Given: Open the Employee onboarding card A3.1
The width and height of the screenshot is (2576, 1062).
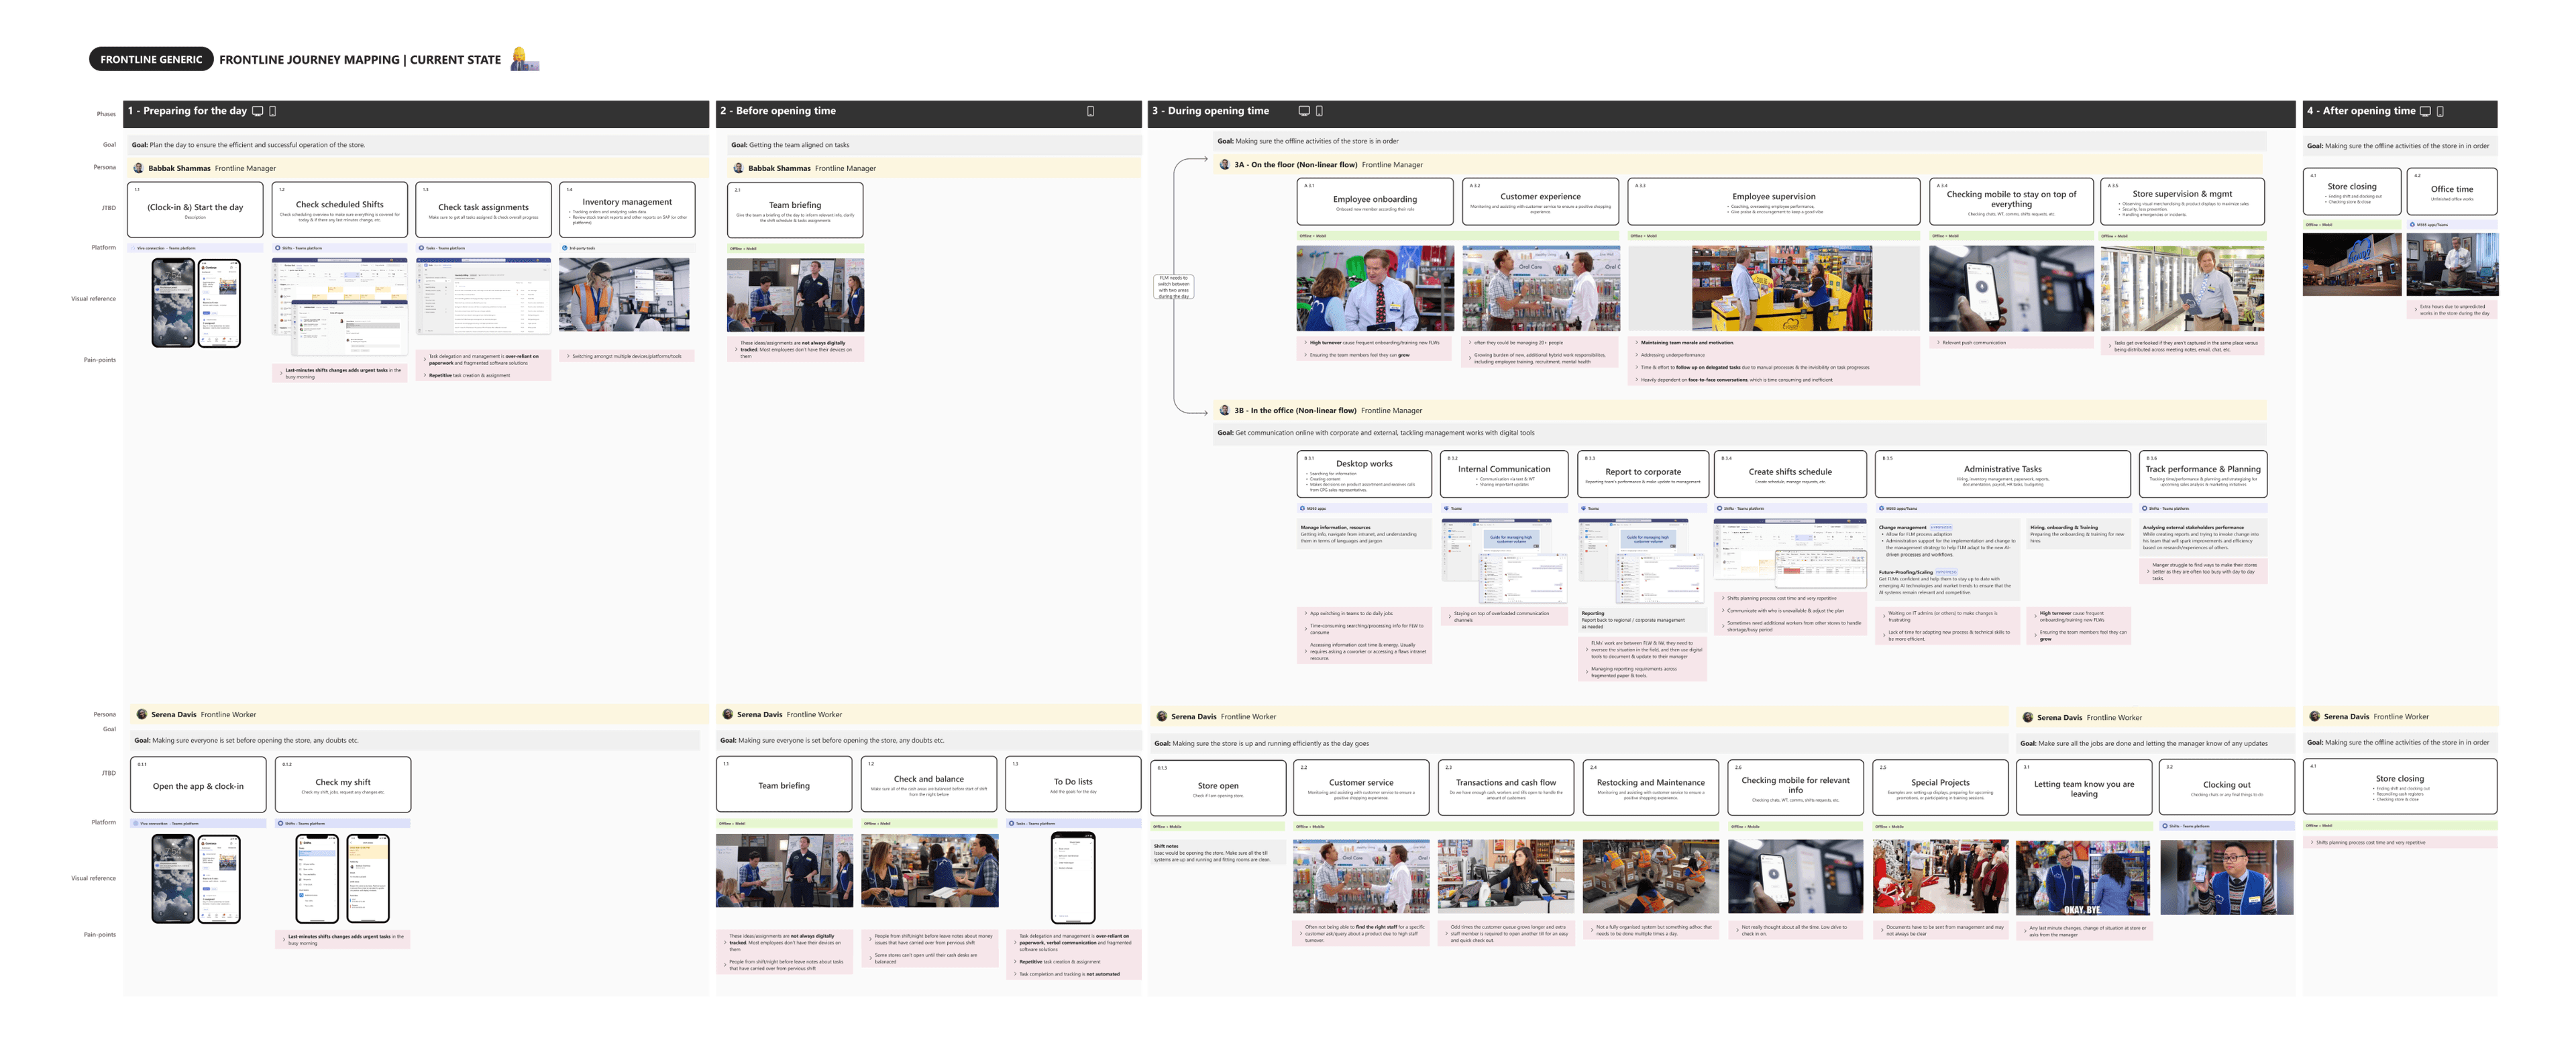Looking at the screenshot, I should pos(1375,201).
